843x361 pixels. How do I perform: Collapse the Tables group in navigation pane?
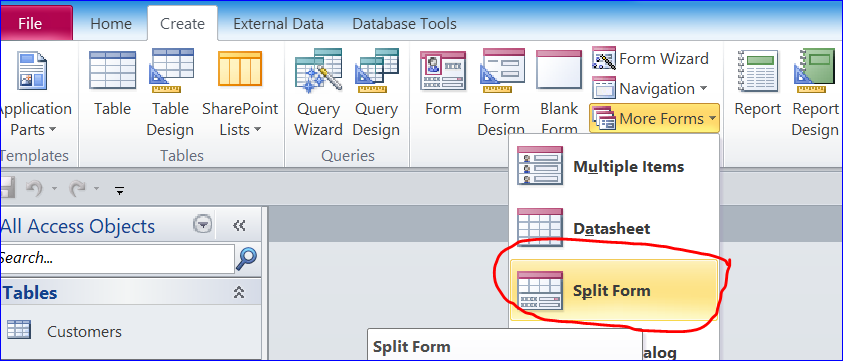pyautogui.click(x=239, y=293)
